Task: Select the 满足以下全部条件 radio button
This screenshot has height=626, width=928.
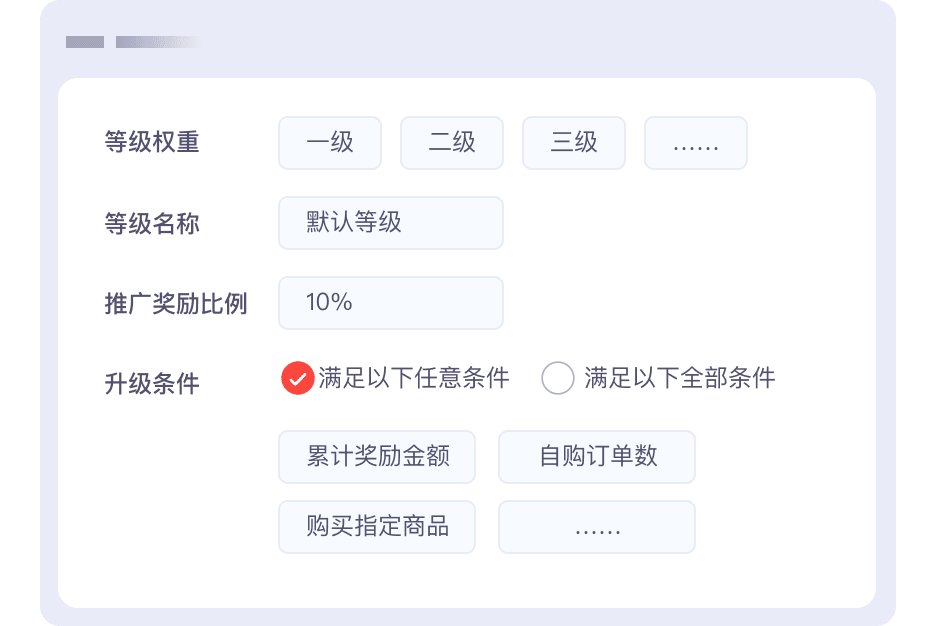Action: pos(679,378)
